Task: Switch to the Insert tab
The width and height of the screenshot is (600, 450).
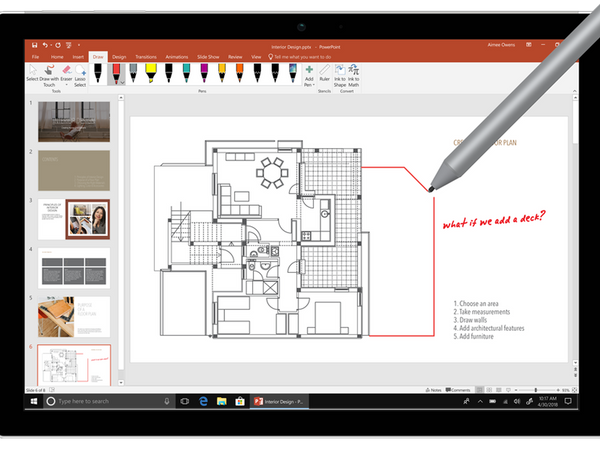Action: click(78, 57)
